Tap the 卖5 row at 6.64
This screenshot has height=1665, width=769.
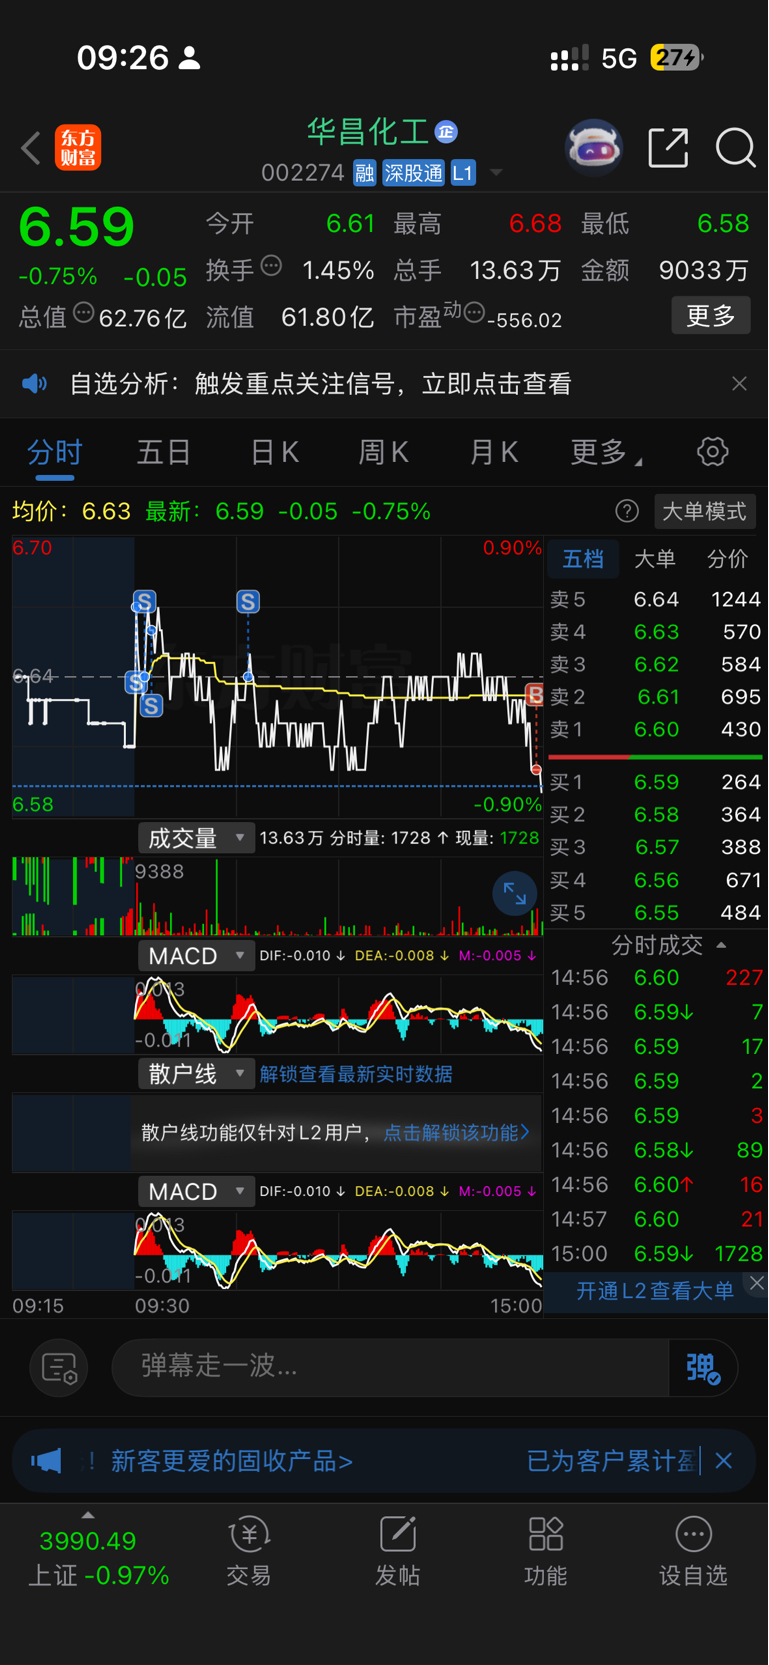pyautogui.click(x=656, y=600)
